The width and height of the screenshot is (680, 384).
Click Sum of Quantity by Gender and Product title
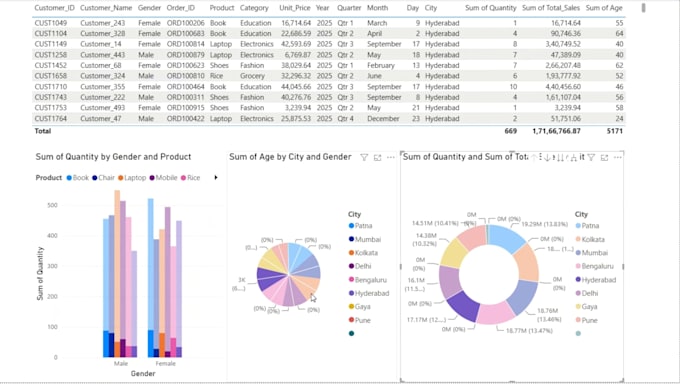(113, 157)
